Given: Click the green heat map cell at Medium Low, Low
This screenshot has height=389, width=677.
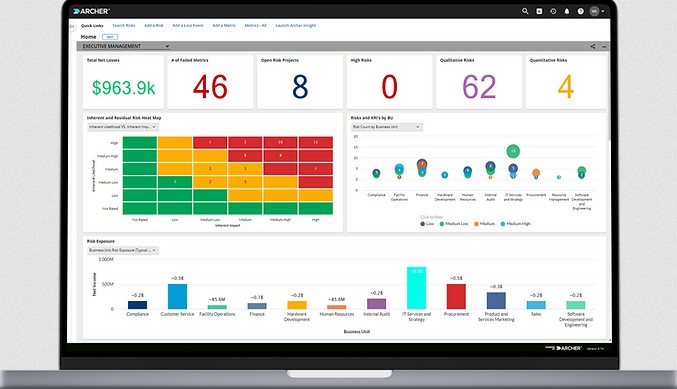Looking at the screenshot, I should click(175, 182).
